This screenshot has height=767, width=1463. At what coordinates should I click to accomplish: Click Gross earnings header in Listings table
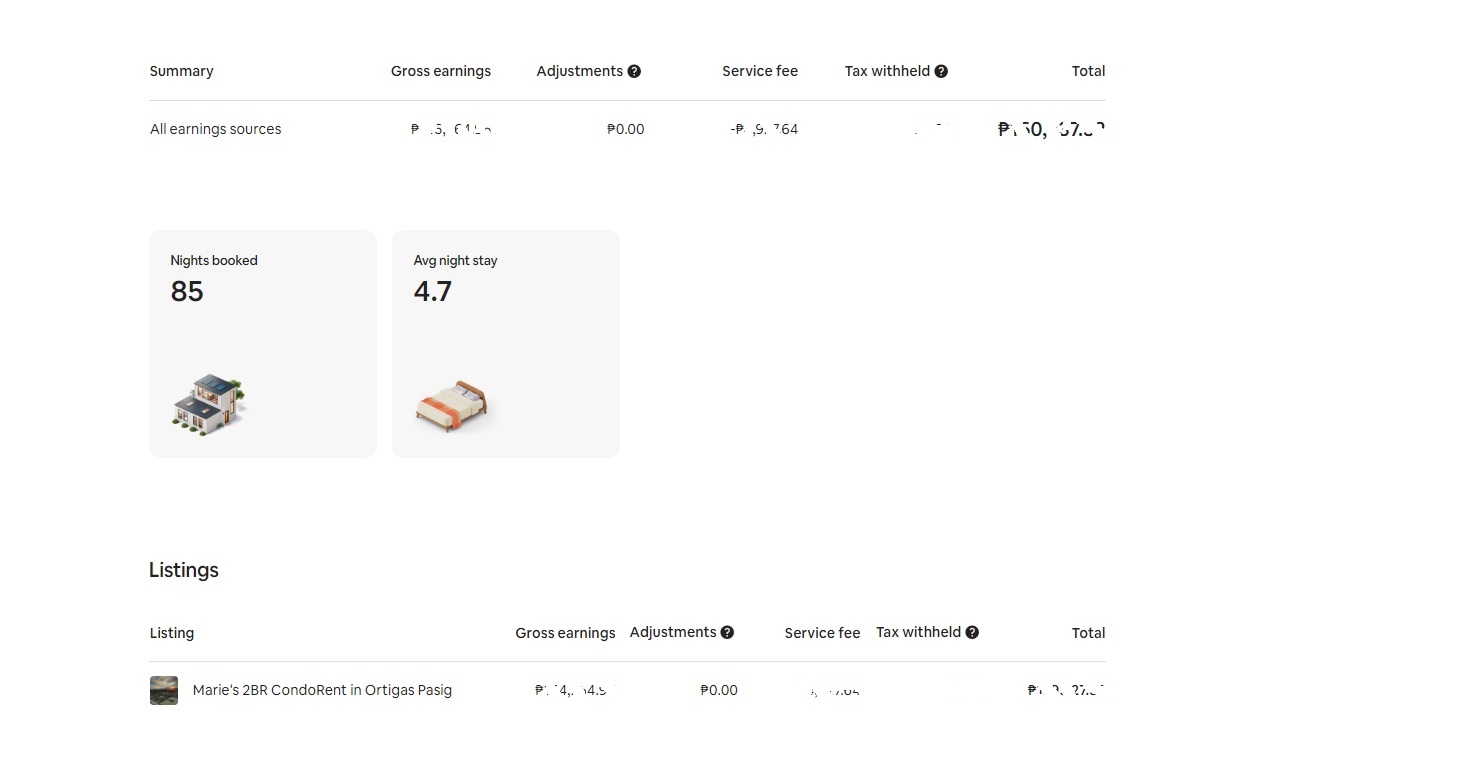pos(565,633)
